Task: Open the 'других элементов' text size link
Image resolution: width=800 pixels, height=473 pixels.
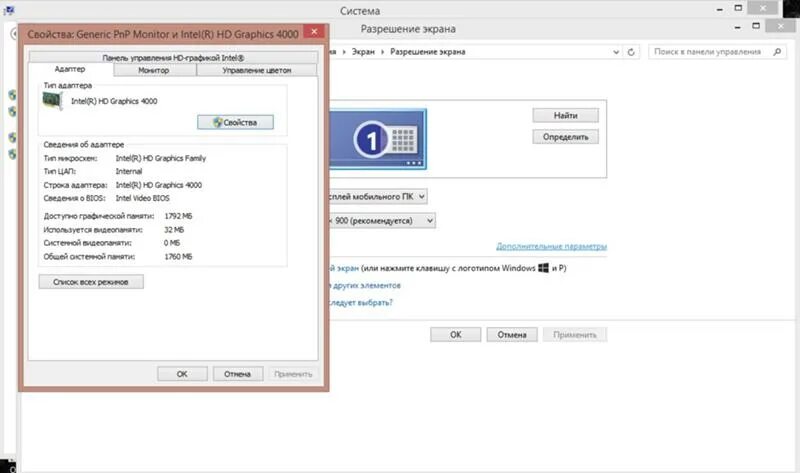Action: [x=367, y=285]
